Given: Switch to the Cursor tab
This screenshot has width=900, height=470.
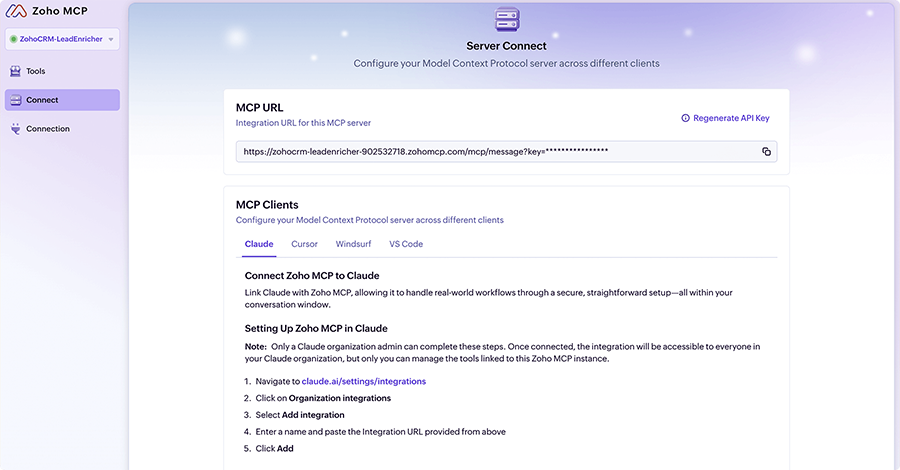Looking at the screenshot, I should pos(304,244).
